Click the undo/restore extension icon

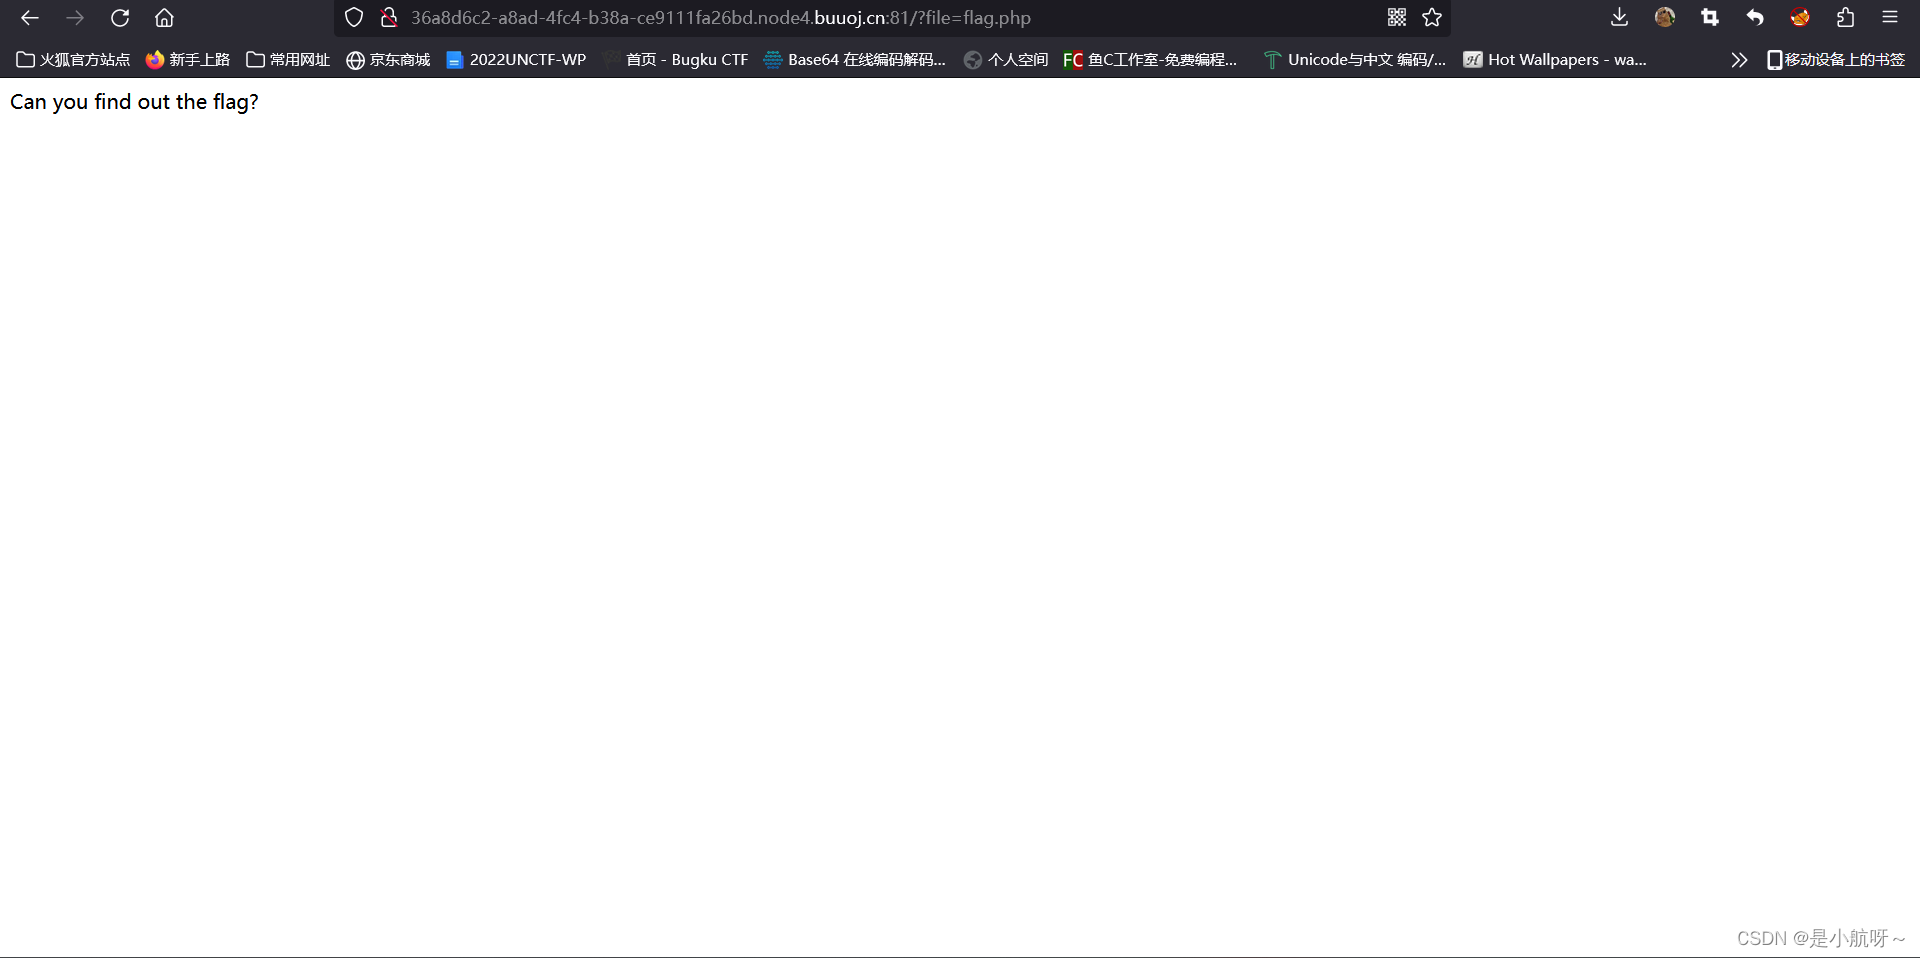click(1755, 17)
